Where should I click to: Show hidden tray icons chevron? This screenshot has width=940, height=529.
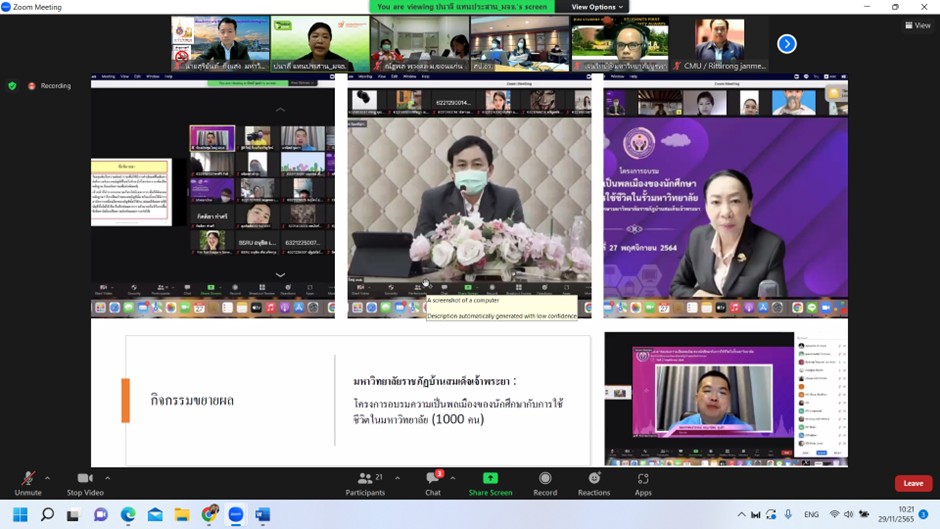click(x=742, y=515)
